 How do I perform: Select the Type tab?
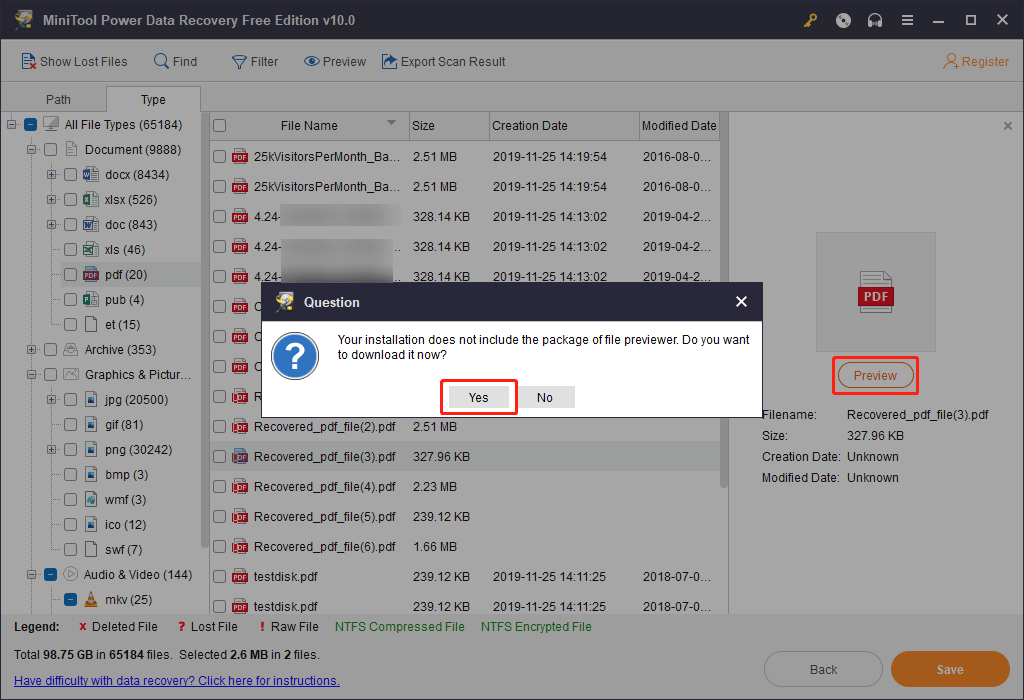(x=153, y=99)
